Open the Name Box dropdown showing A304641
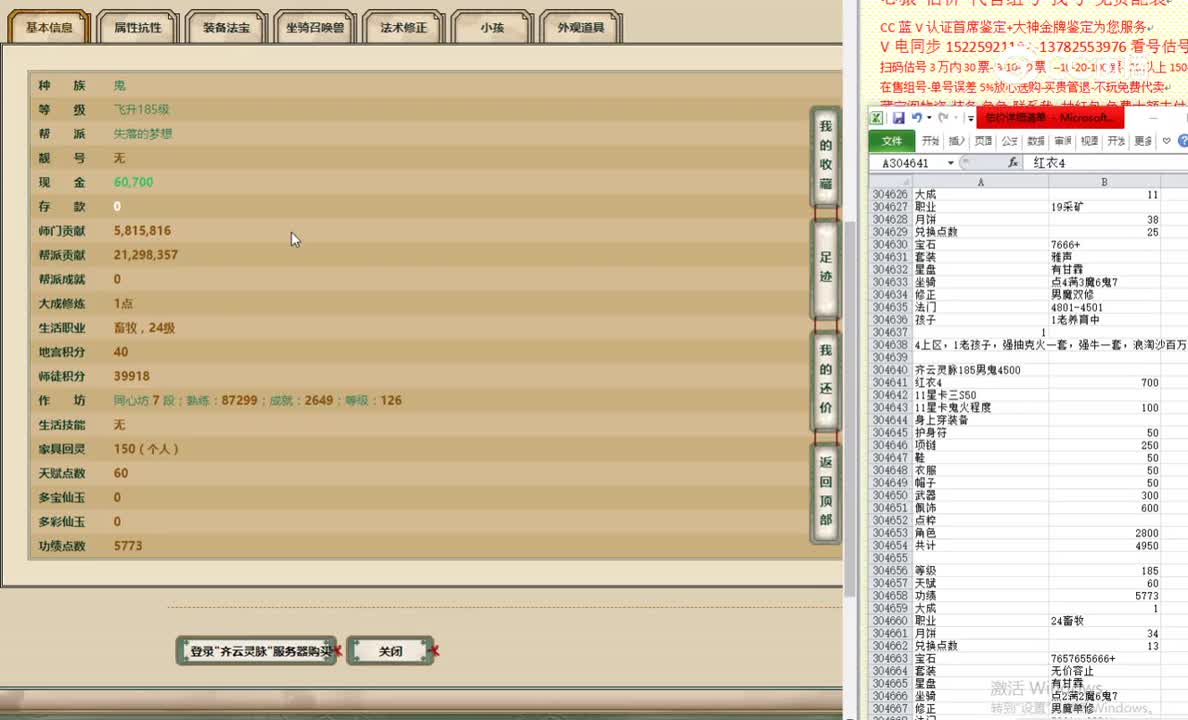 [950, 162]
